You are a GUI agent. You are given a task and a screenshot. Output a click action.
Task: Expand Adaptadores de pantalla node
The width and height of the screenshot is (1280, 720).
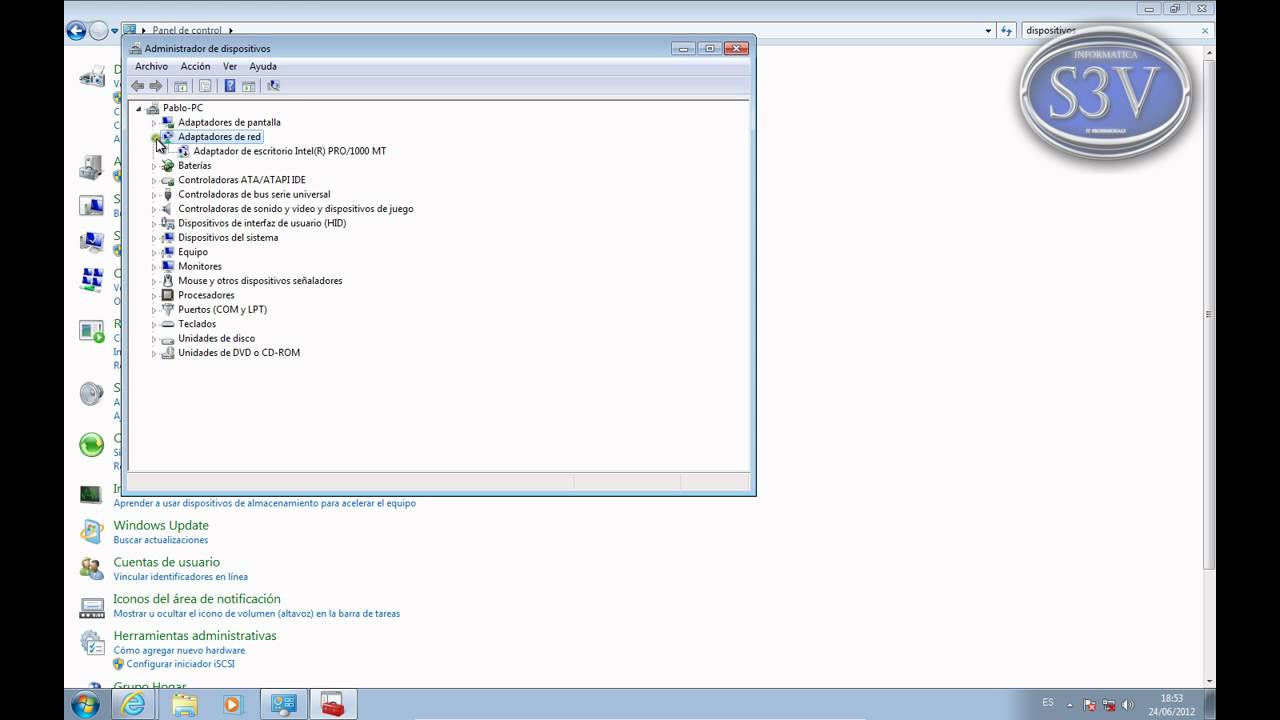pos(154,122)
